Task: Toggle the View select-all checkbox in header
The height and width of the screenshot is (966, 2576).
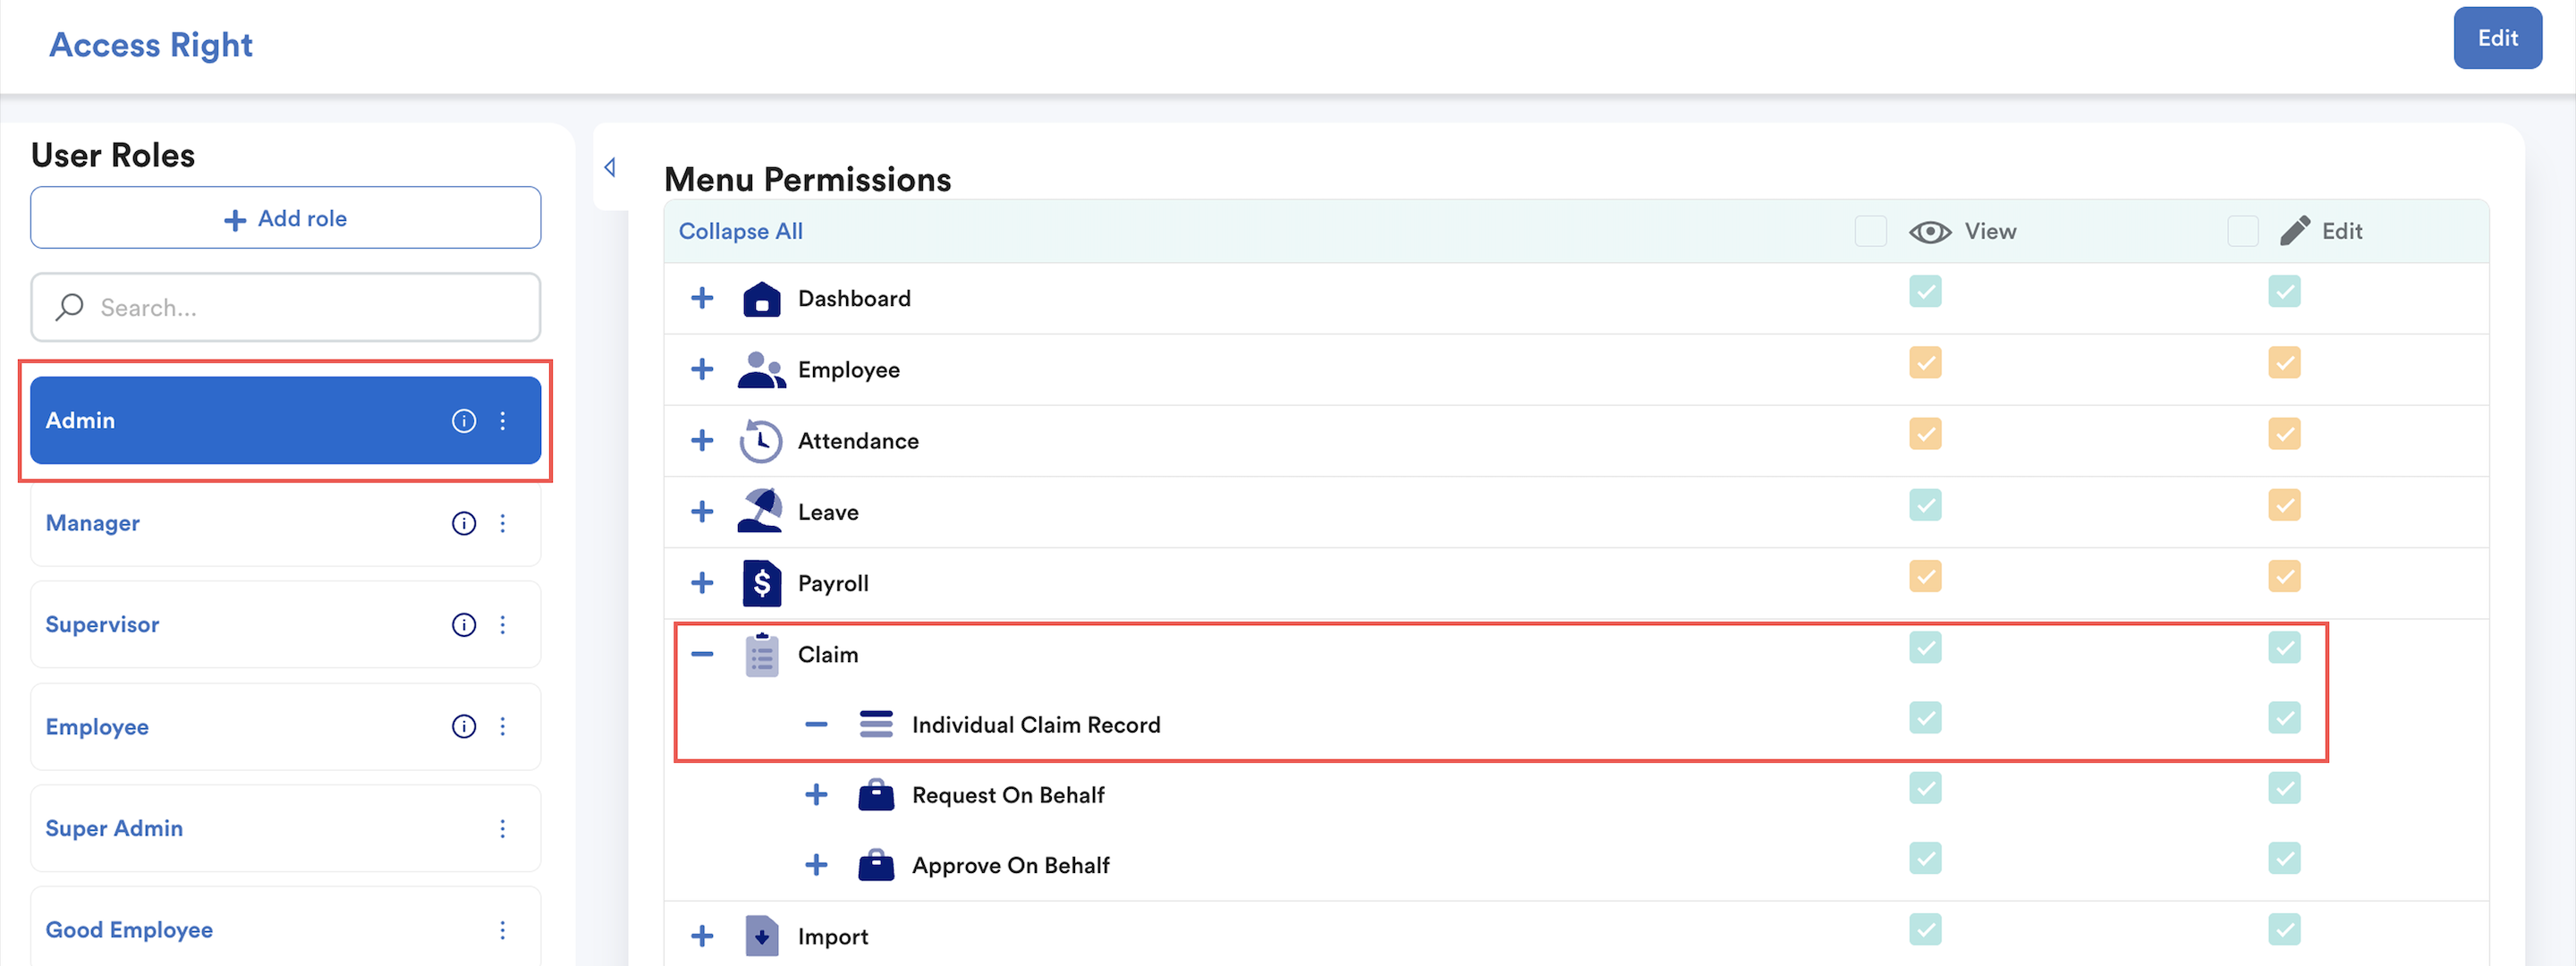Action: point(1870,231)
